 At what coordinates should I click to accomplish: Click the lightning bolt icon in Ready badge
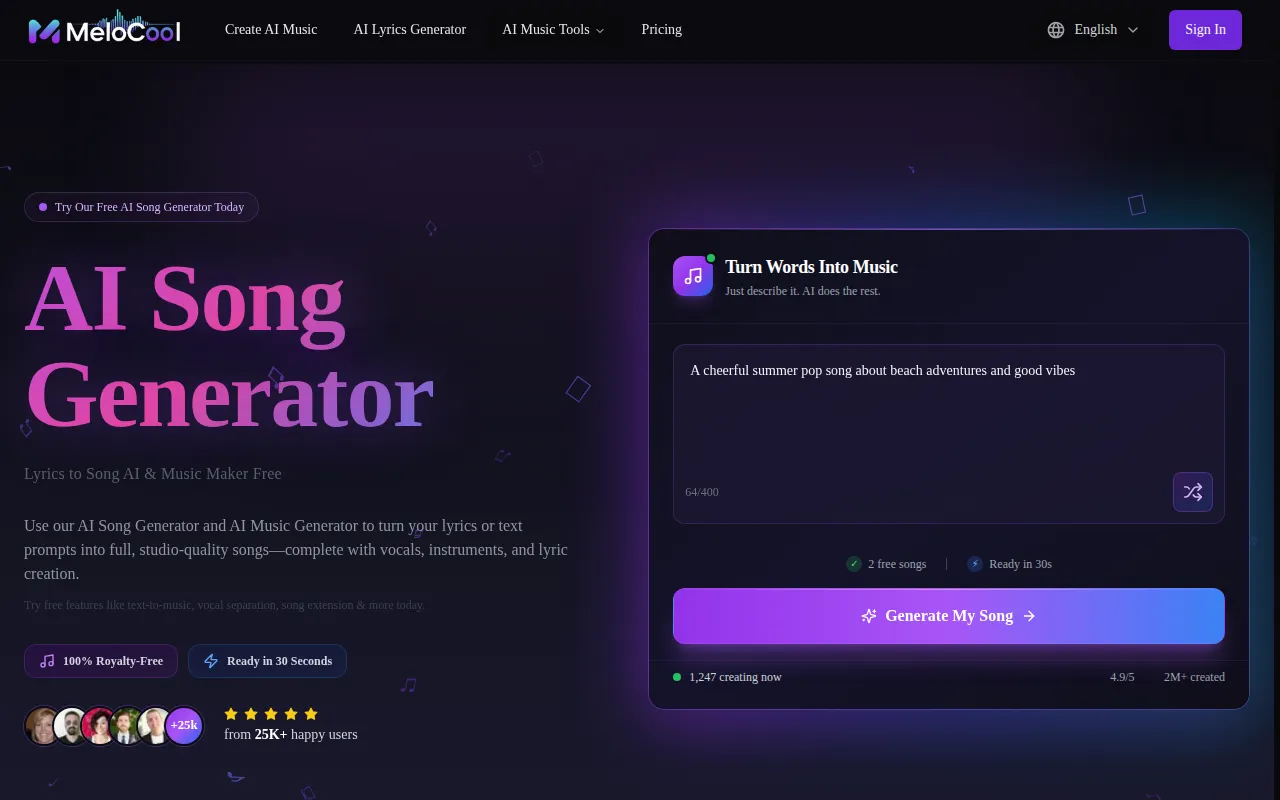click(x=211, y=661)
